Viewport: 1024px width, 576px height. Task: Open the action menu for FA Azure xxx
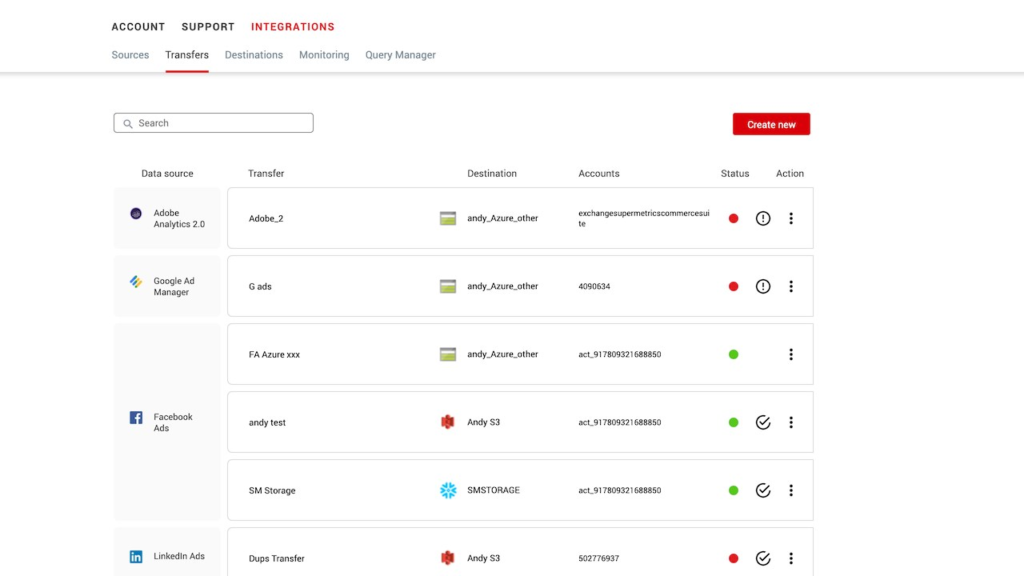click(x=791, y=354)
